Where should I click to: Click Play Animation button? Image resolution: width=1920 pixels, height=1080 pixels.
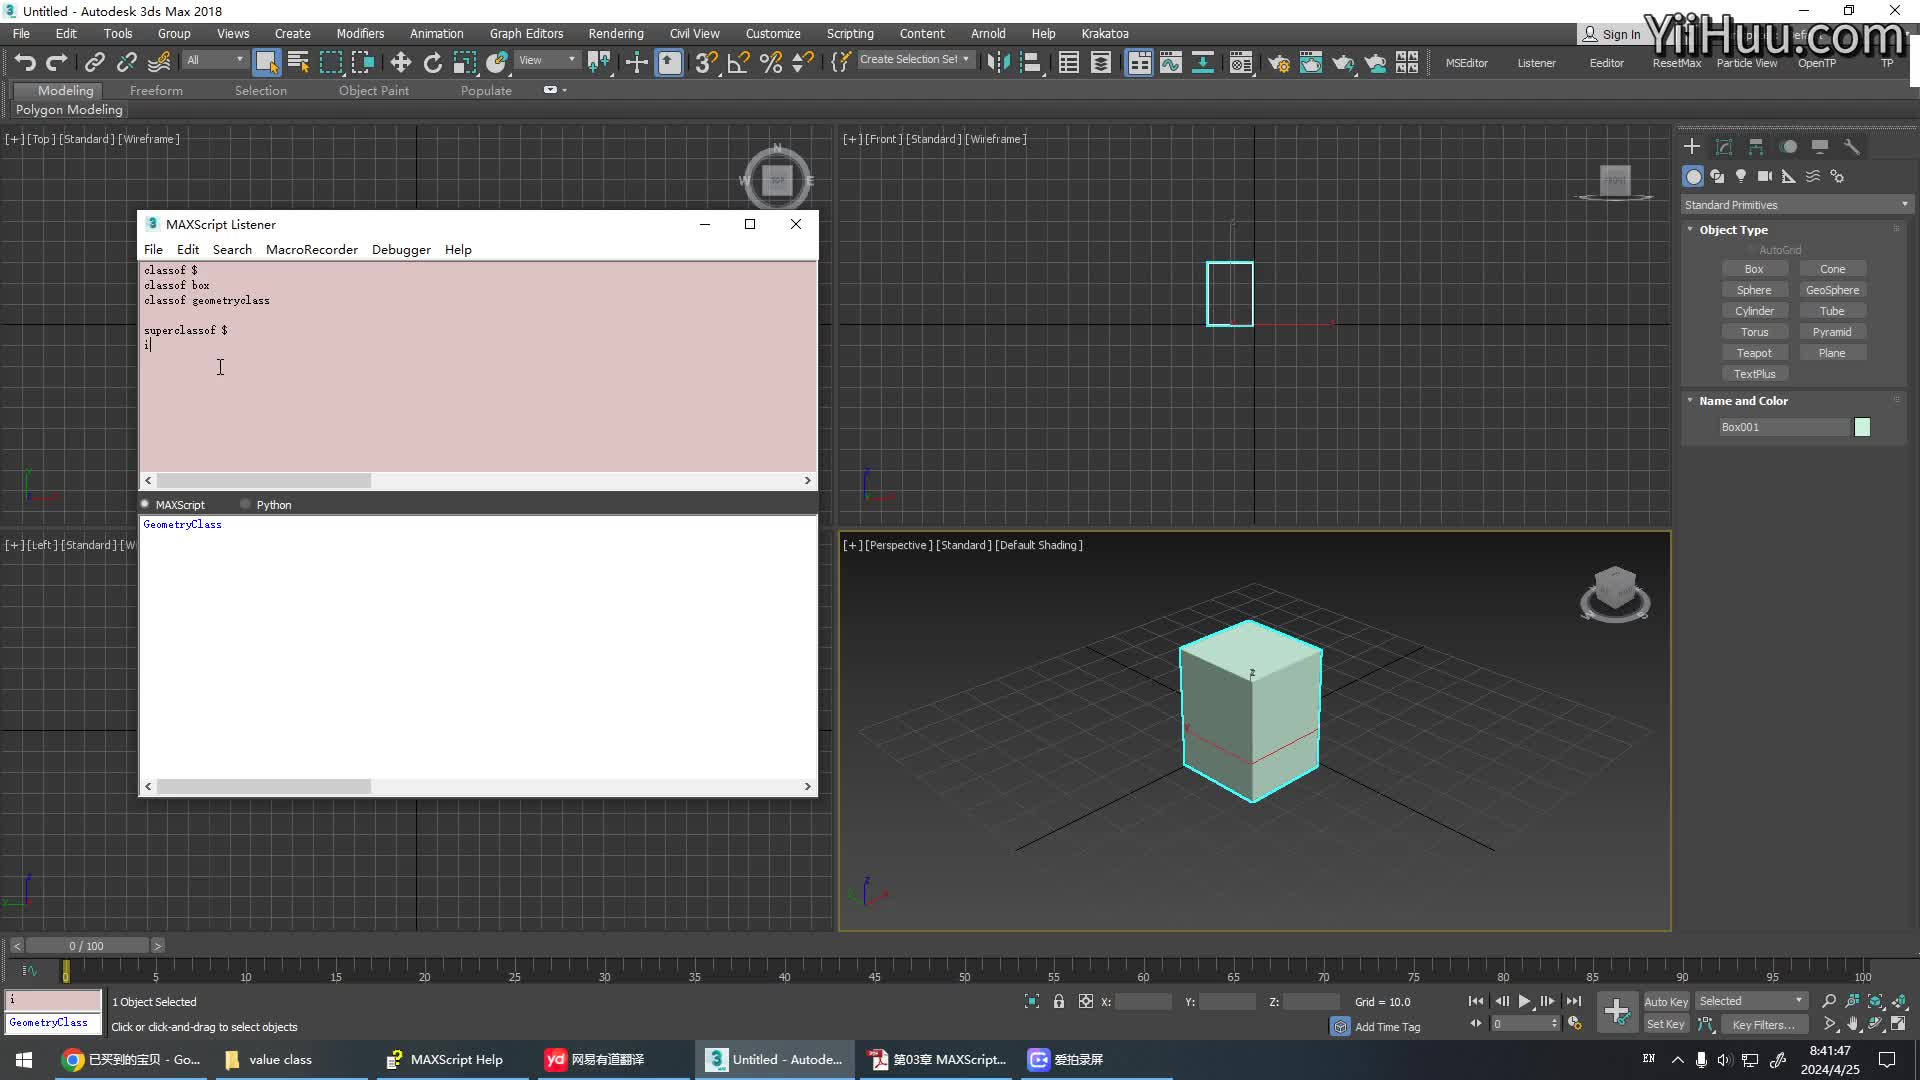tap(1524, 1001)
